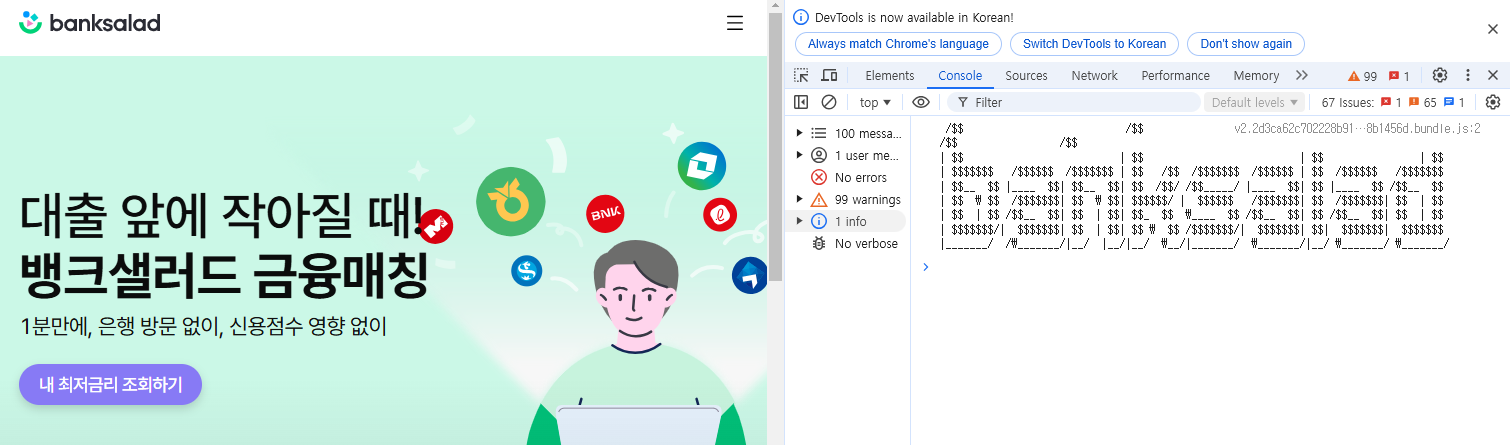Image resolution: width=1510 pixels, height=445 pixels.
Task: Click the filter funnel icon
Action: point(962,102)
